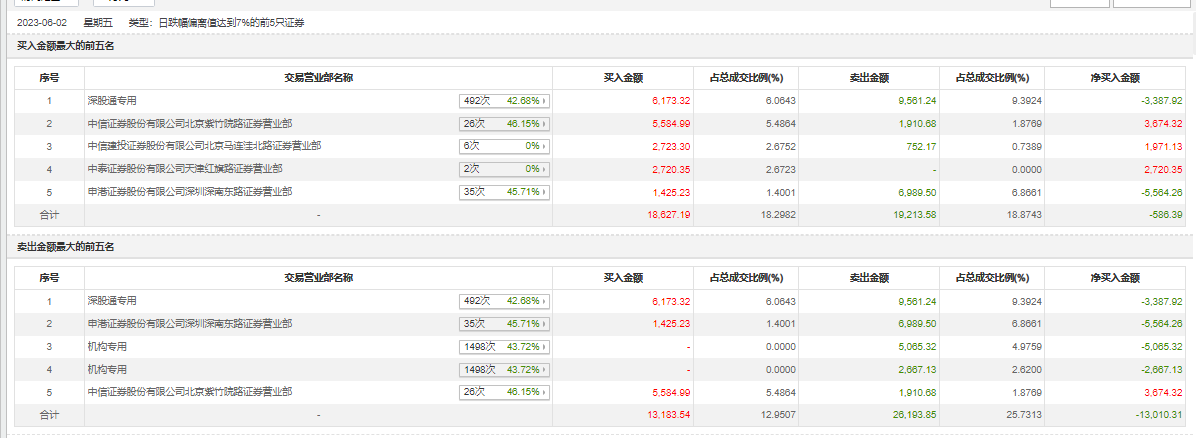Expand 1498次 stats for fourth-ranked 机构专用 seller

(506, 369)
